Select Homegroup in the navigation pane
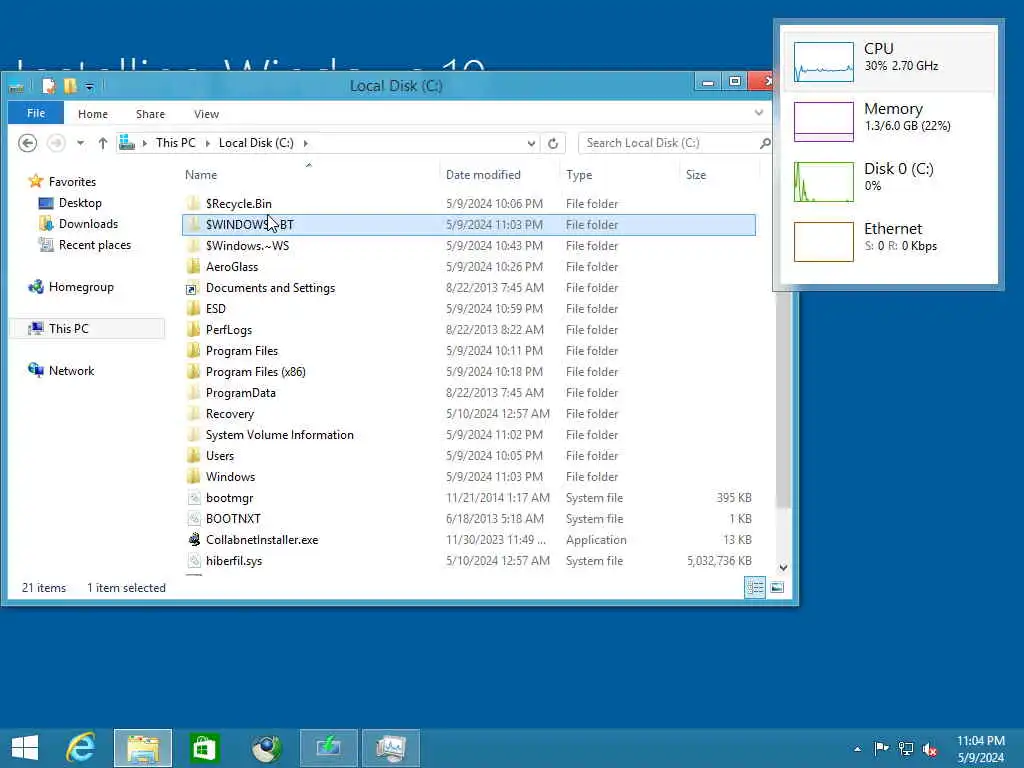Viewport: 1024px width, 768px height. point(81,287)
